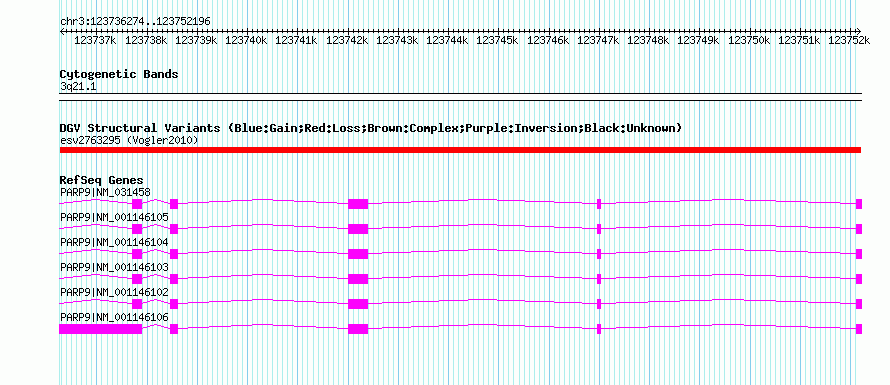Click the last exon of NM_001146105

(859, 229)
